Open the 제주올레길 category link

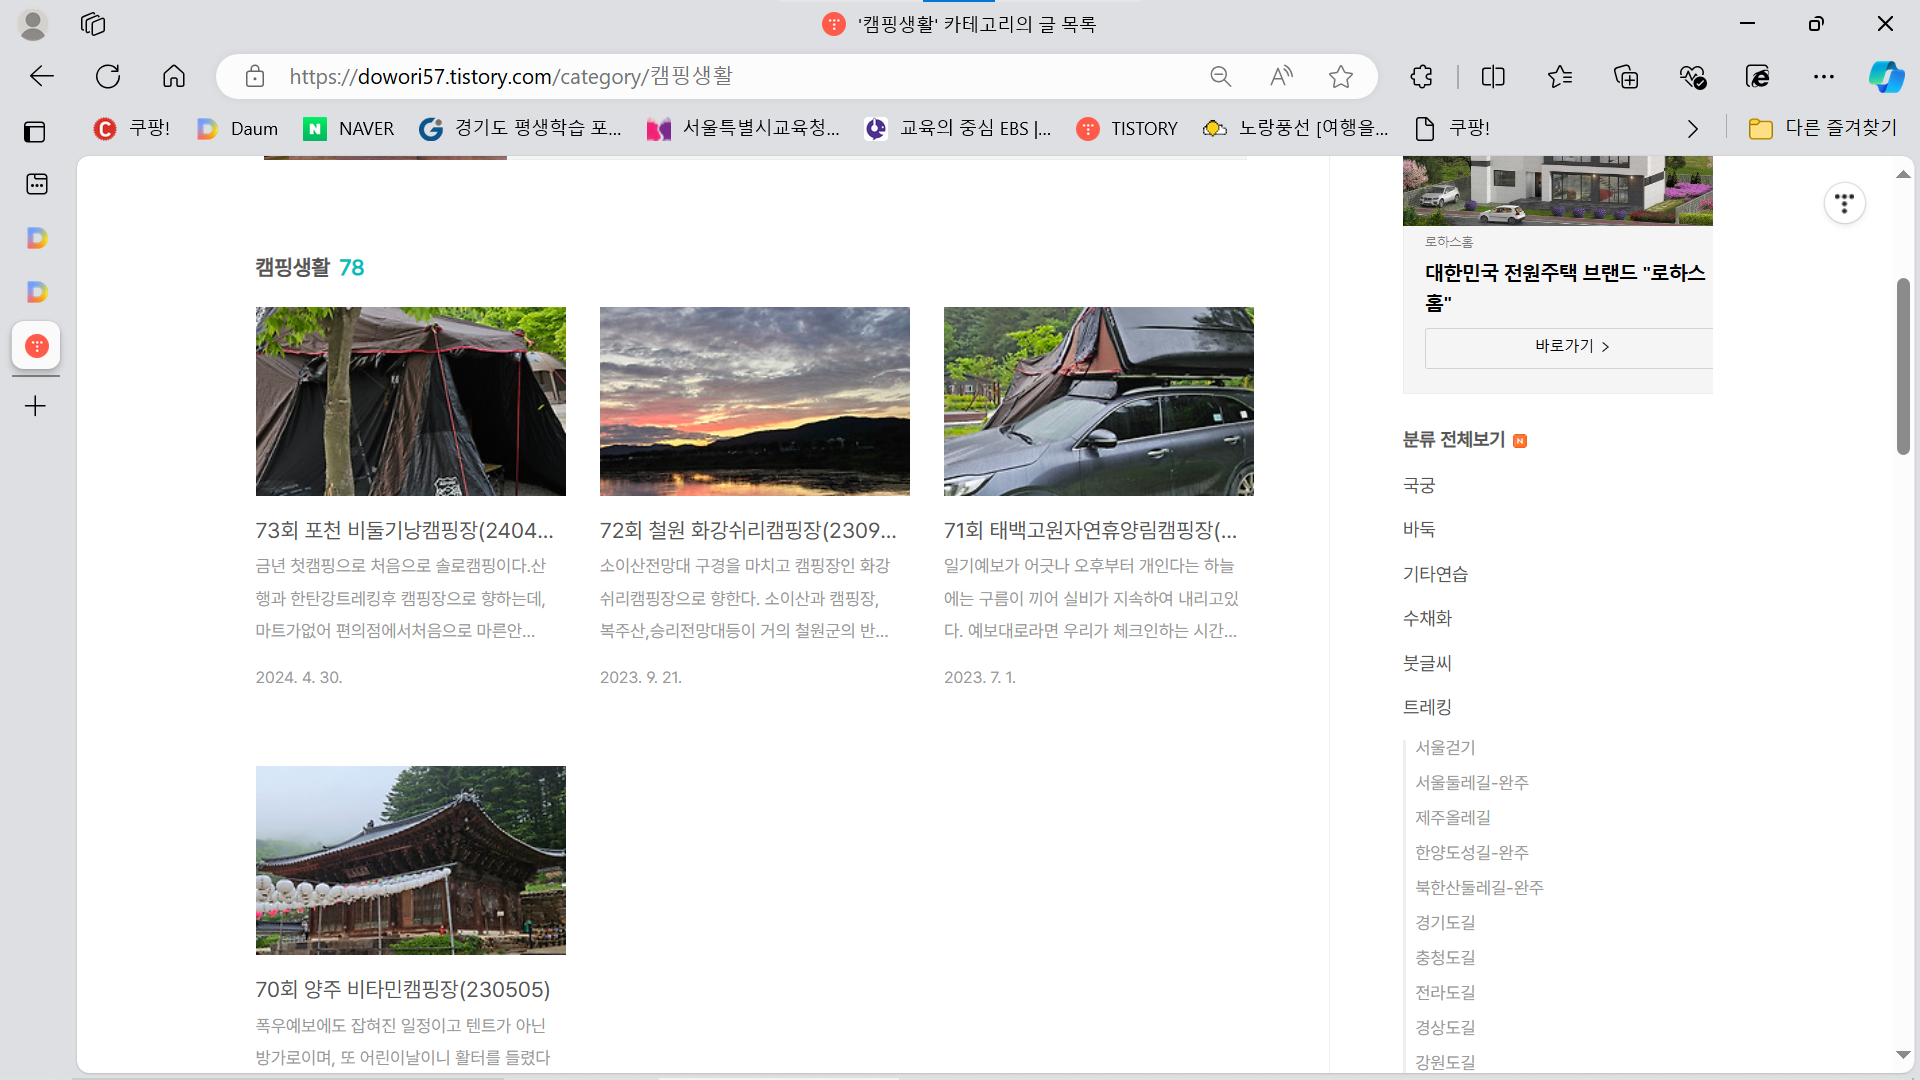pos(1452,818)
